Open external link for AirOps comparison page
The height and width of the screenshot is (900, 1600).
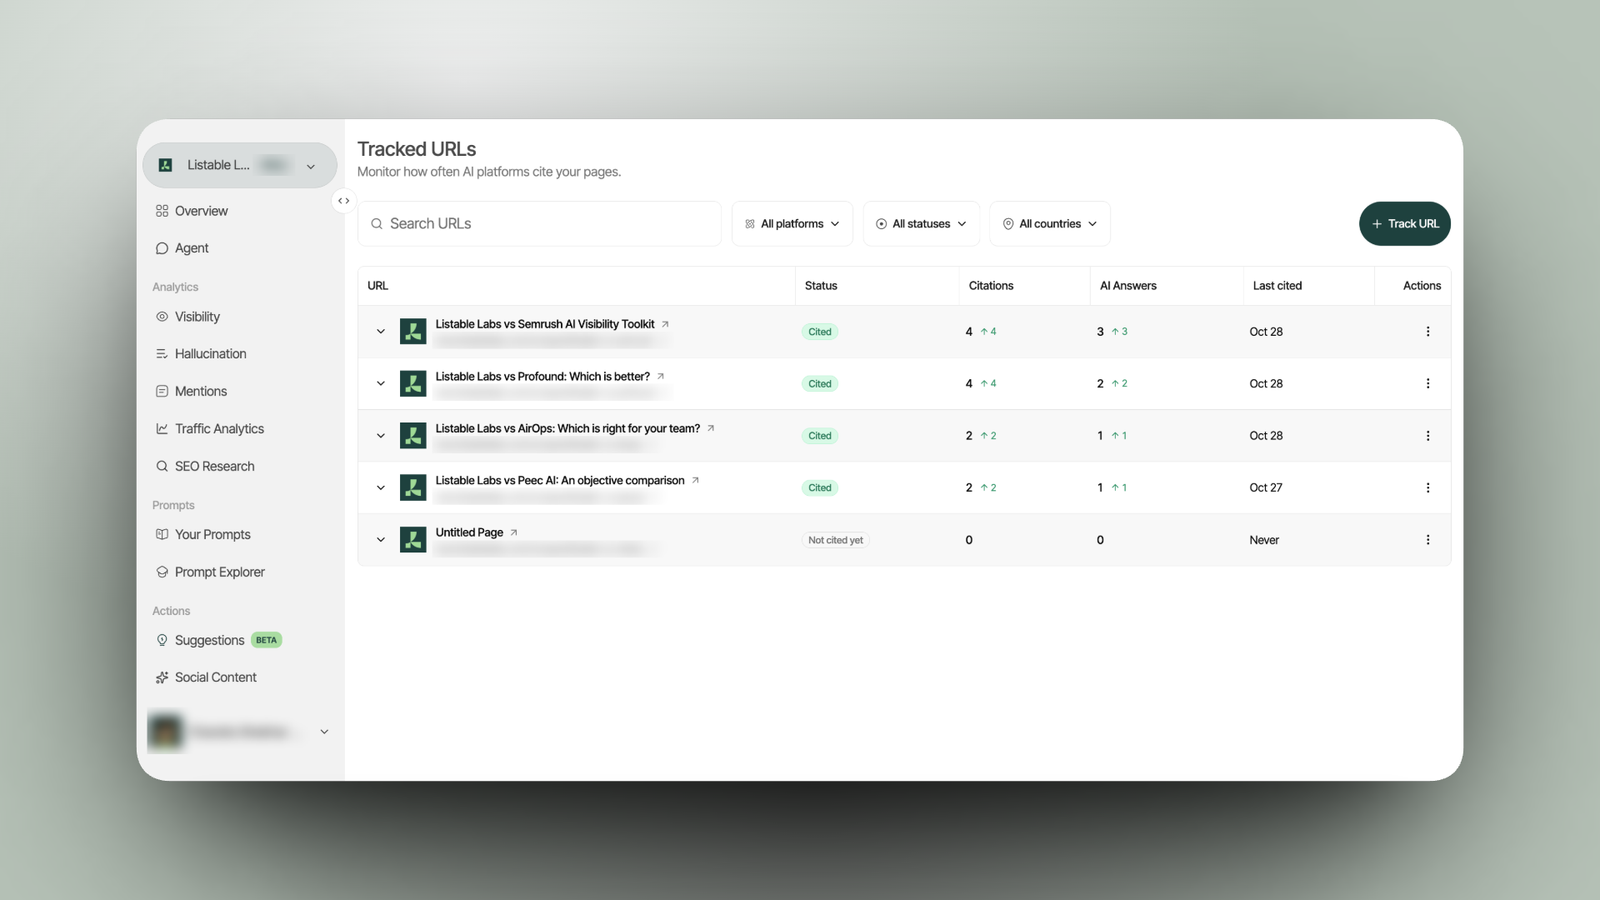click(x=711, y=428)
